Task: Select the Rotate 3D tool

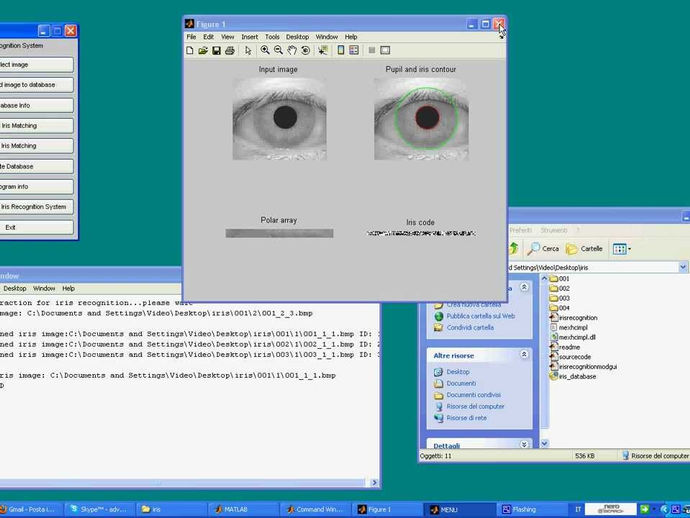Action: pos(305,50)
